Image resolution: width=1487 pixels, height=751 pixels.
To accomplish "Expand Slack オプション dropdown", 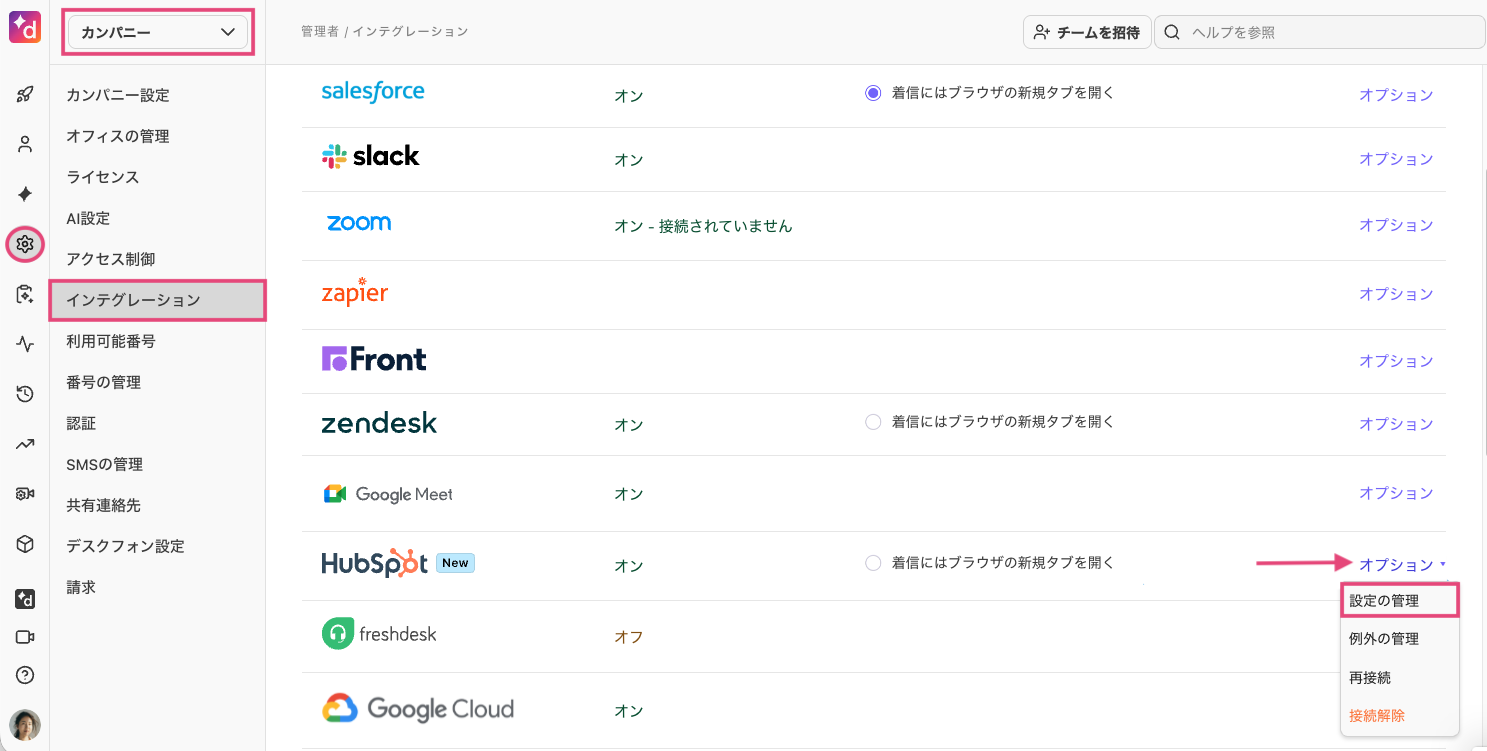I will pyautogui.click(x=1396, y=159).
